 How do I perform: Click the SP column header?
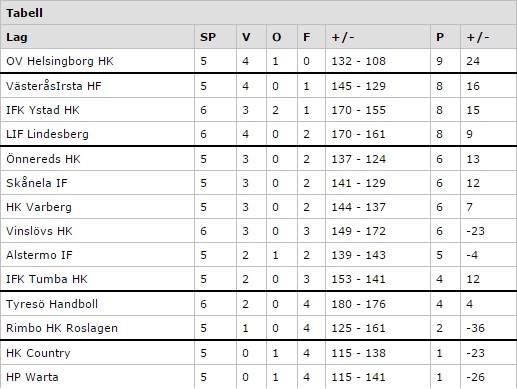click(208, 37)
